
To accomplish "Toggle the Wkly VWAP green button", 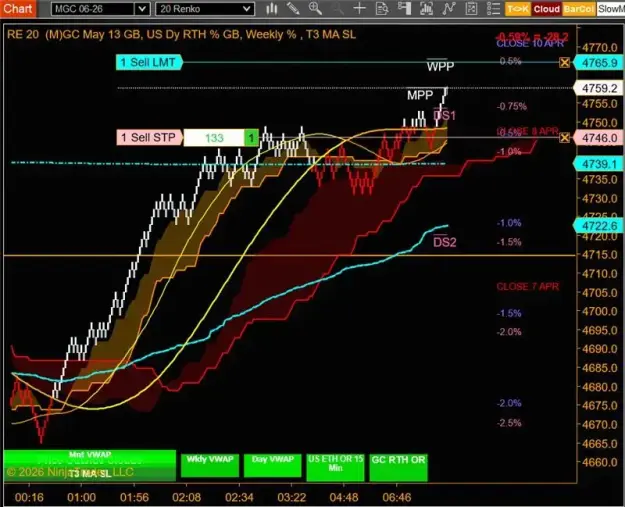I will coord(210,465).
